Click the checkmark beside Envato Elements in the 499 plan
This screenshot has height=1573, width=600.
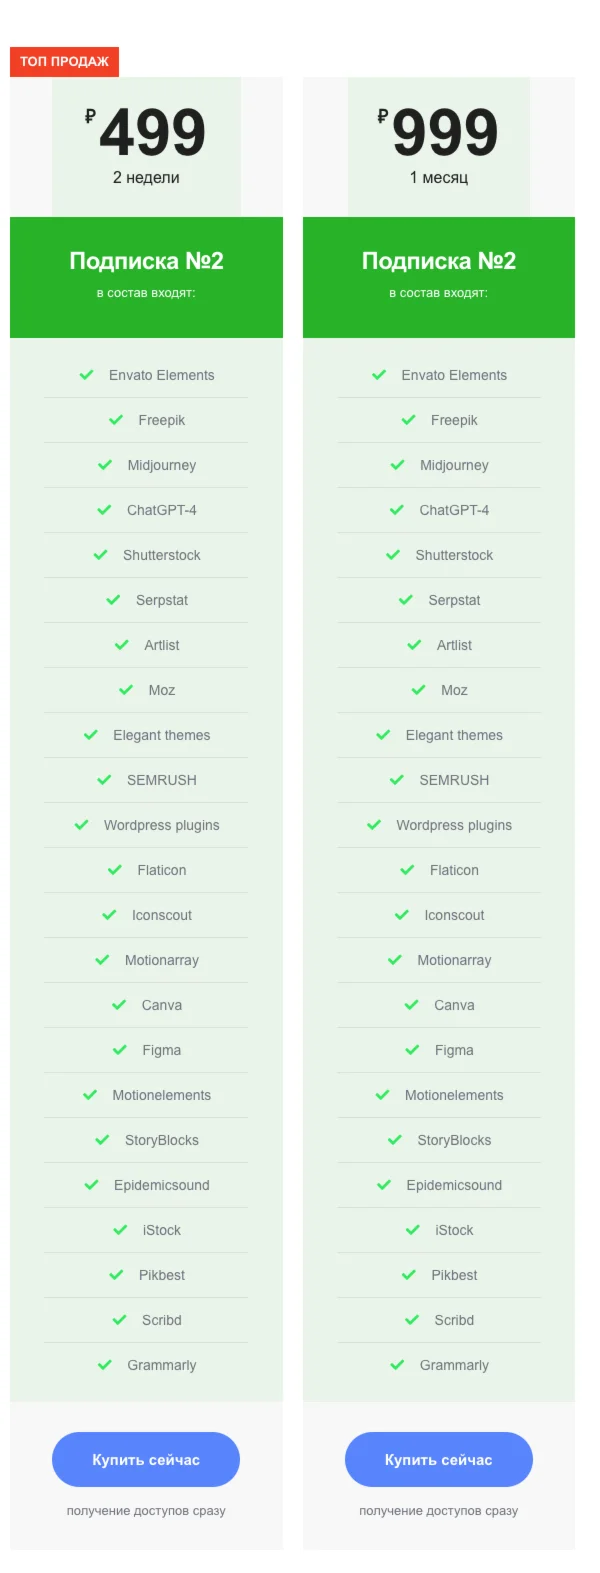(87, 375)
